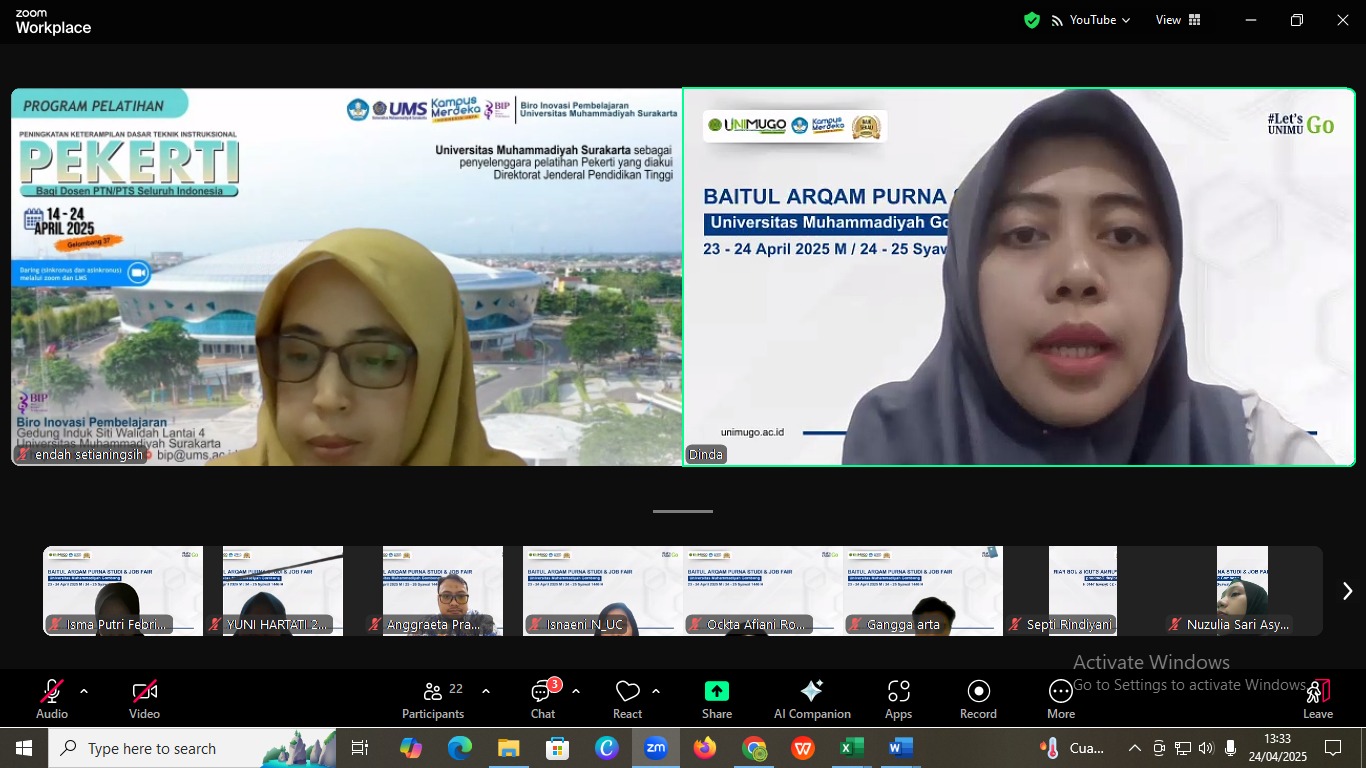This screenshot has width=1366, height=768.
Task: Unmute microphone with the Audio button
Action: click(52, 699)
